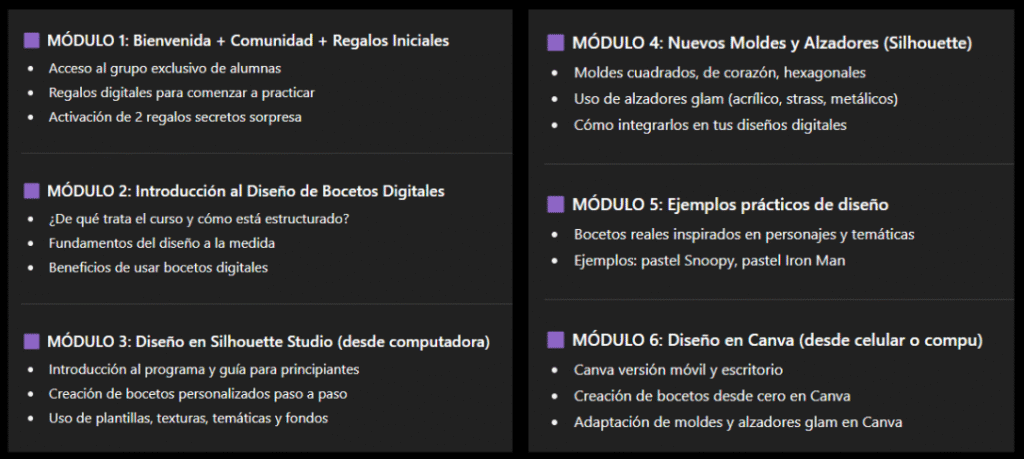
Task: Click "Fundamentos del diseño a la medida" item
Action: pos(161,243)
